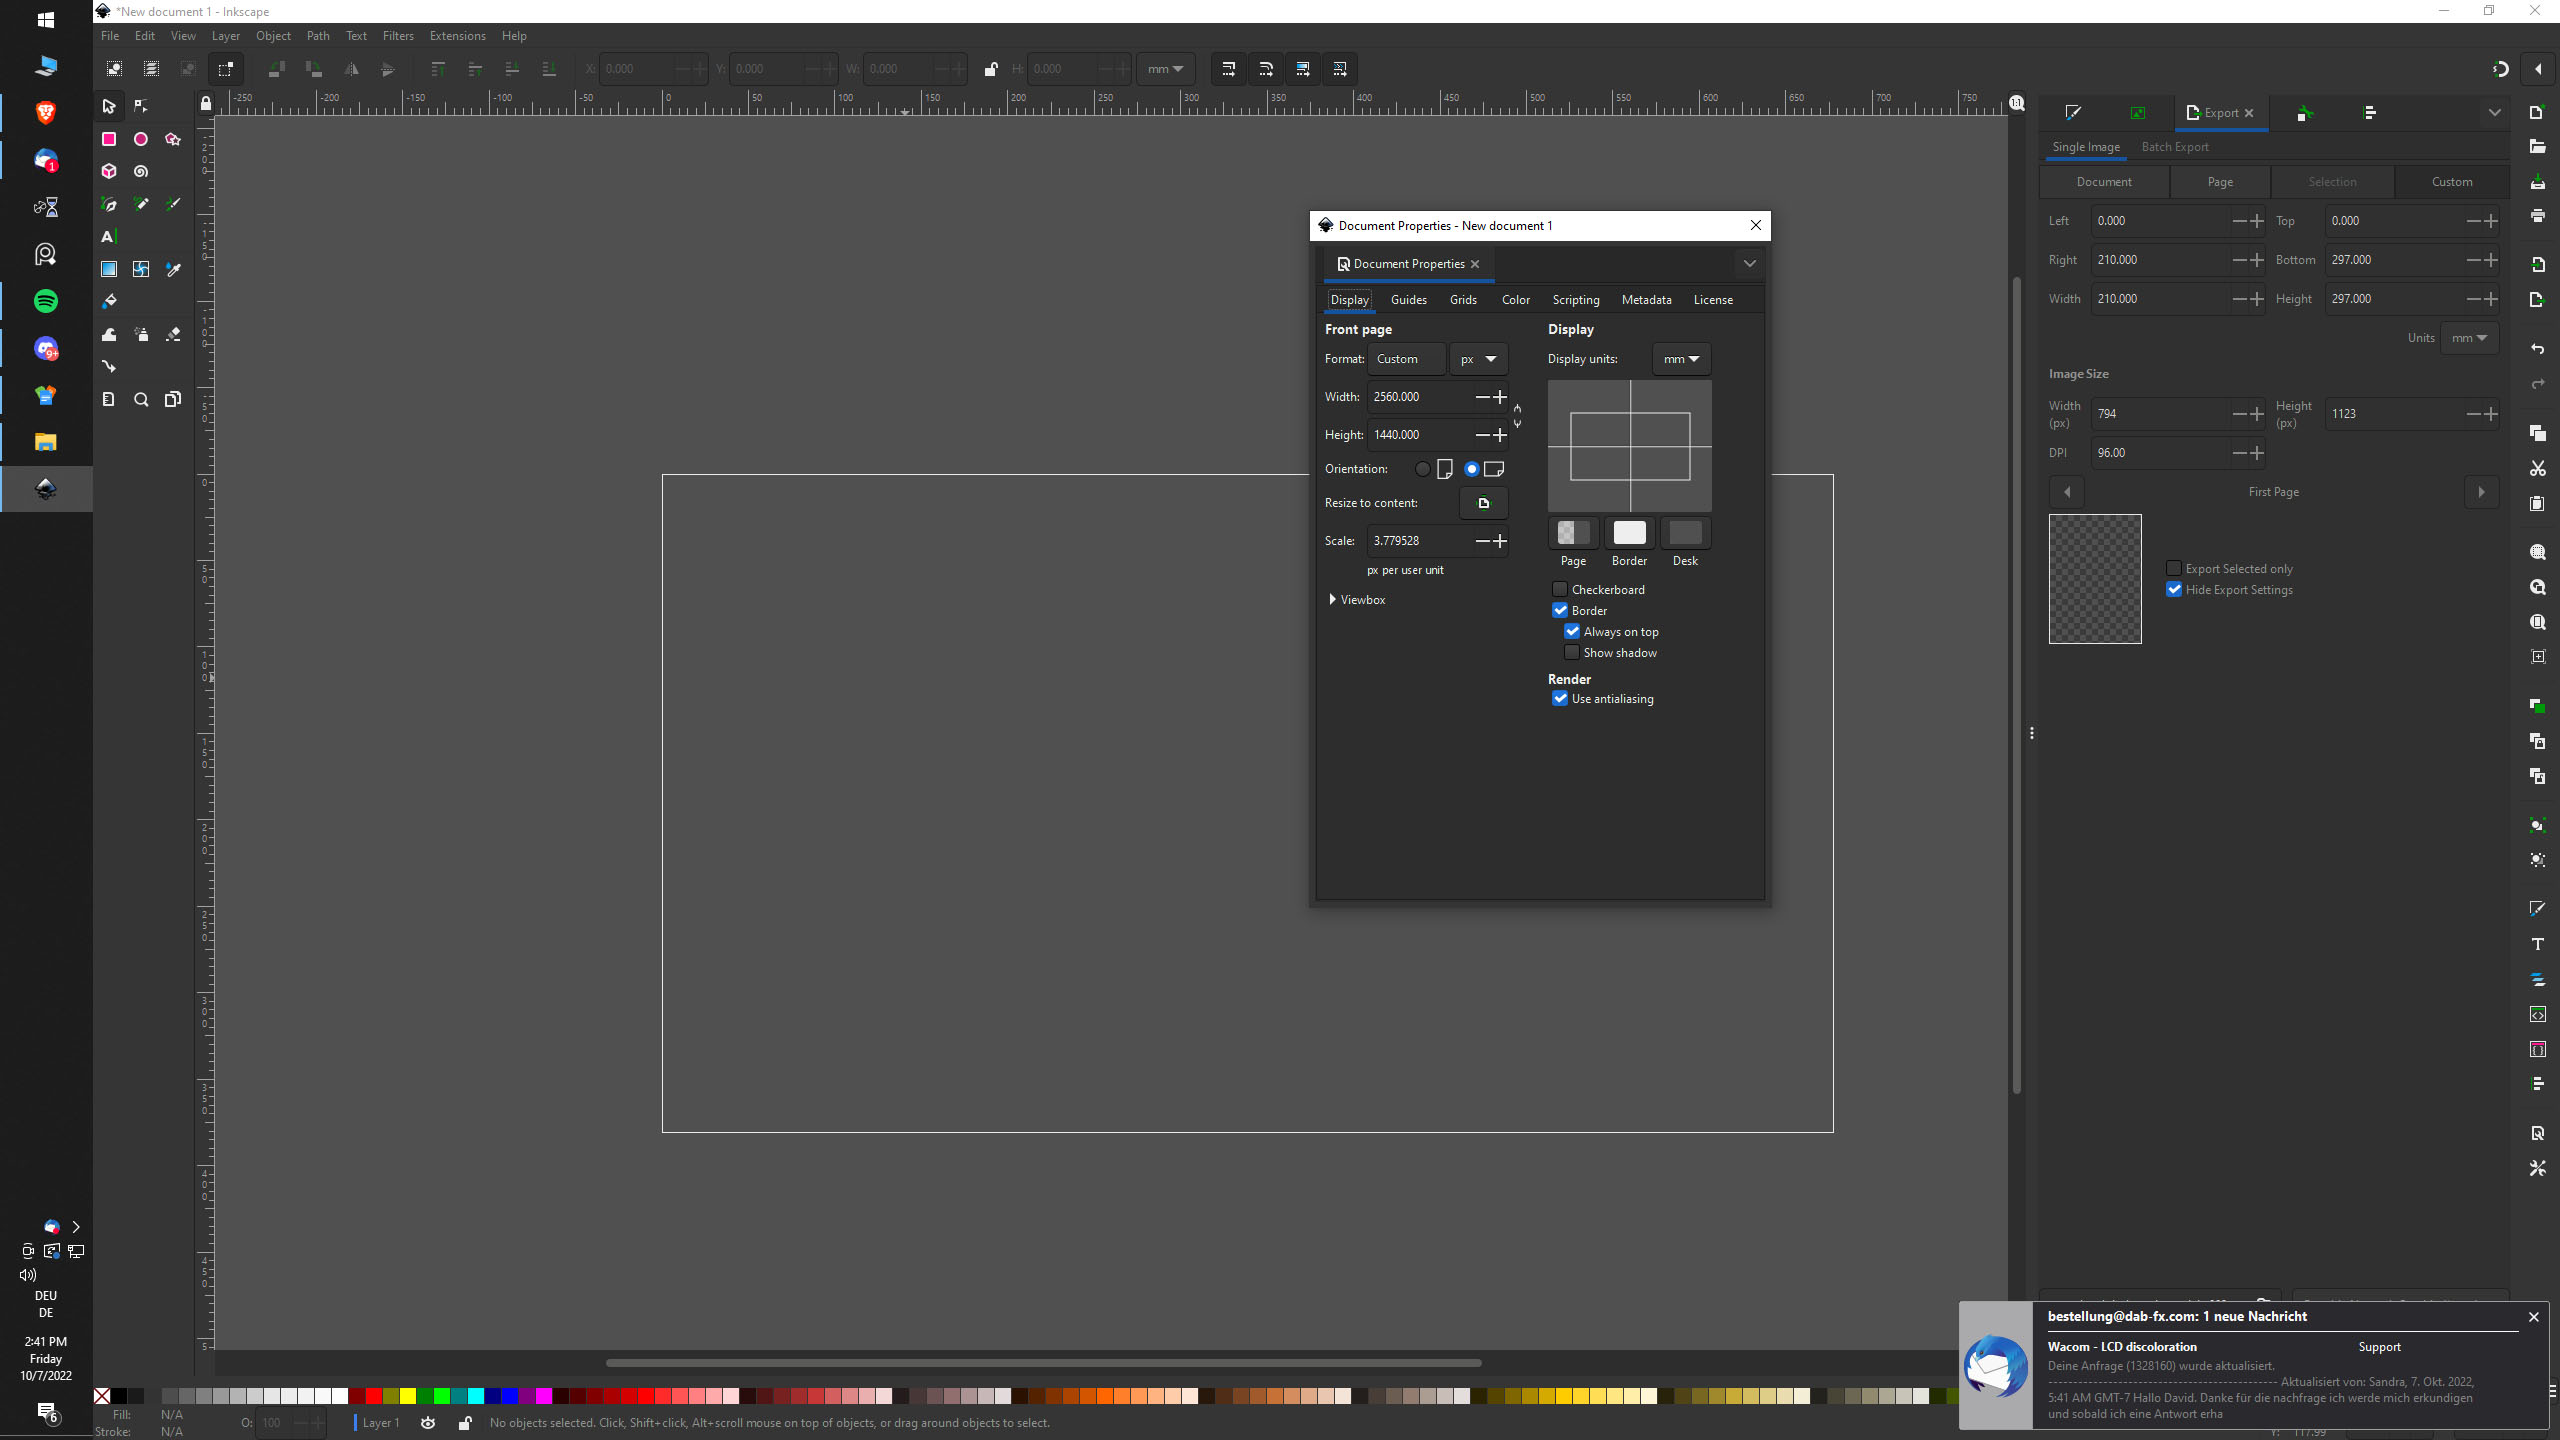2560x1440 pixels.
Task: Choose the Text tool
Action: click(x=108, y=236)
